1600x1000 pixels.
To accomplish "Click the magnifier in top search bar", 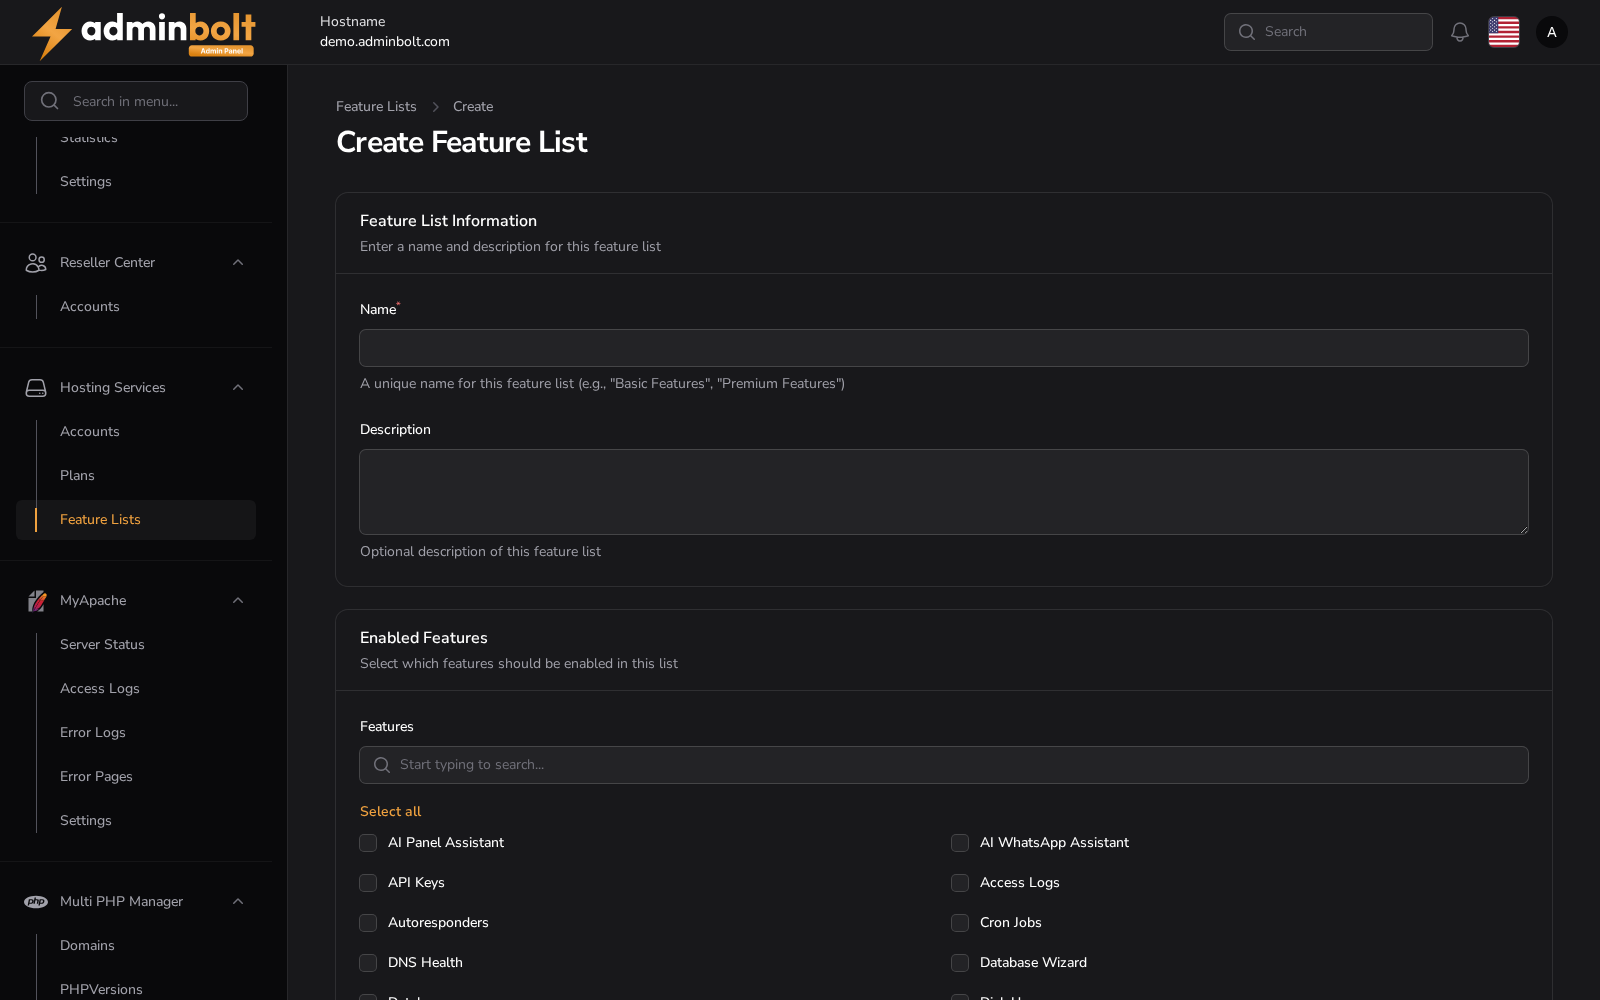I will click(x=1247, y=32).
